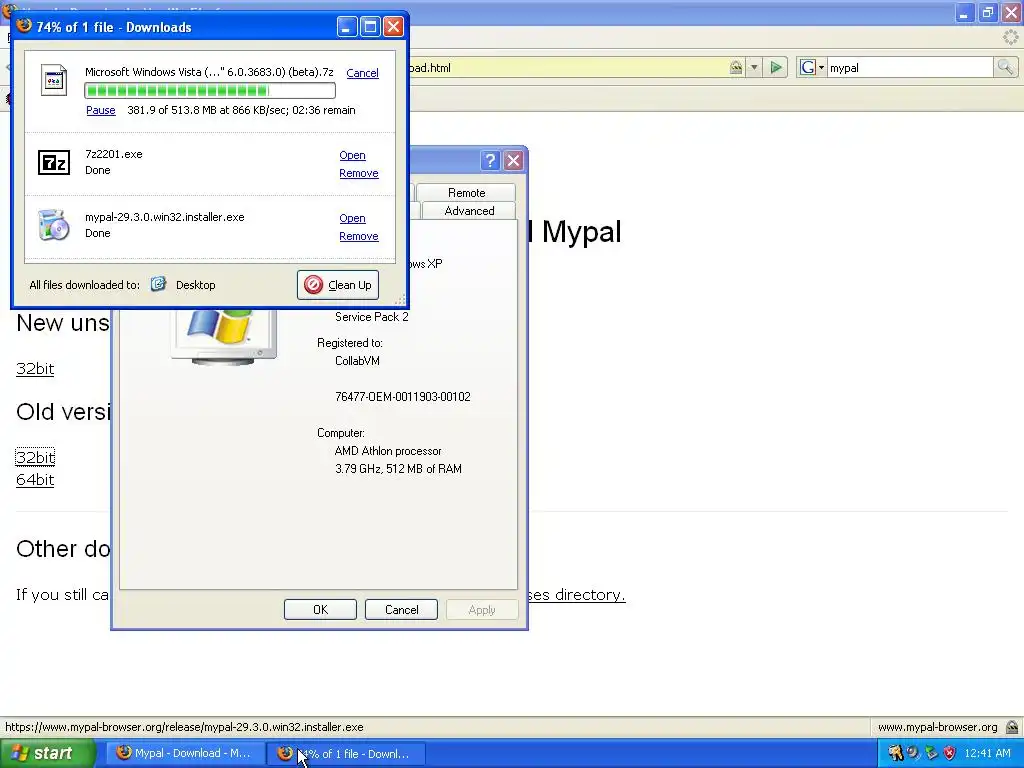
Task: Pause the Windows Vista download
Action: 101,110
